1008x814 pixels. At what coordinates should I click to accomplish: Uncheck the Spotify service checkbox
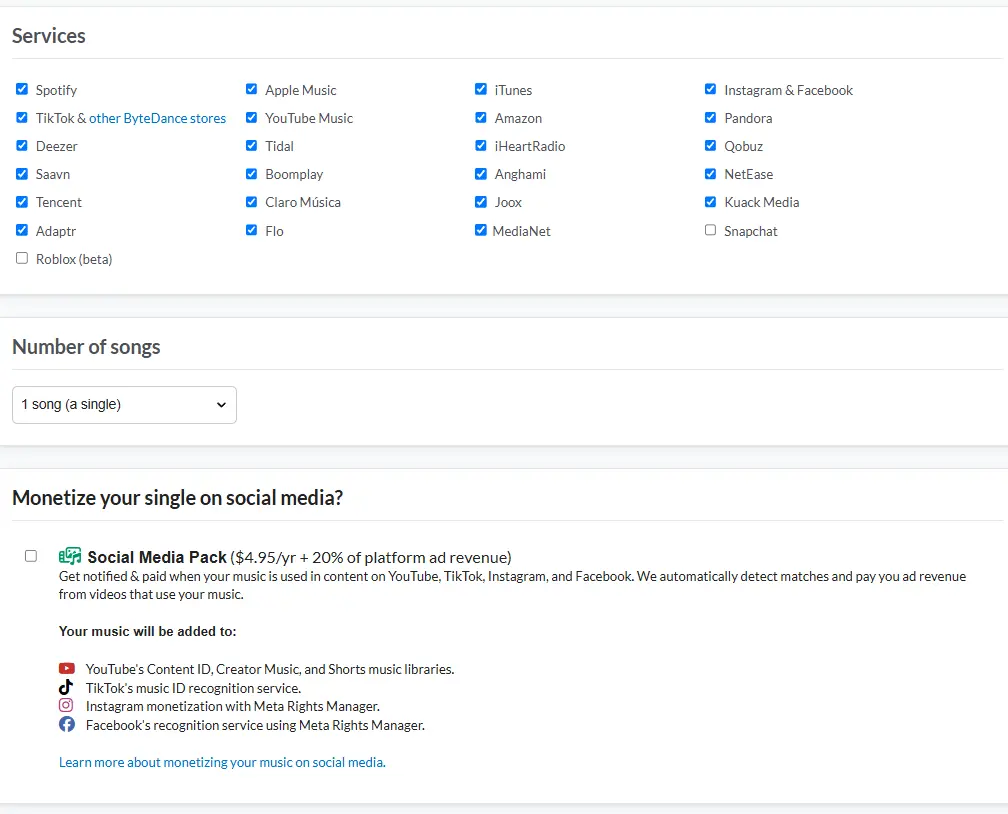click(x=22, y=89)
